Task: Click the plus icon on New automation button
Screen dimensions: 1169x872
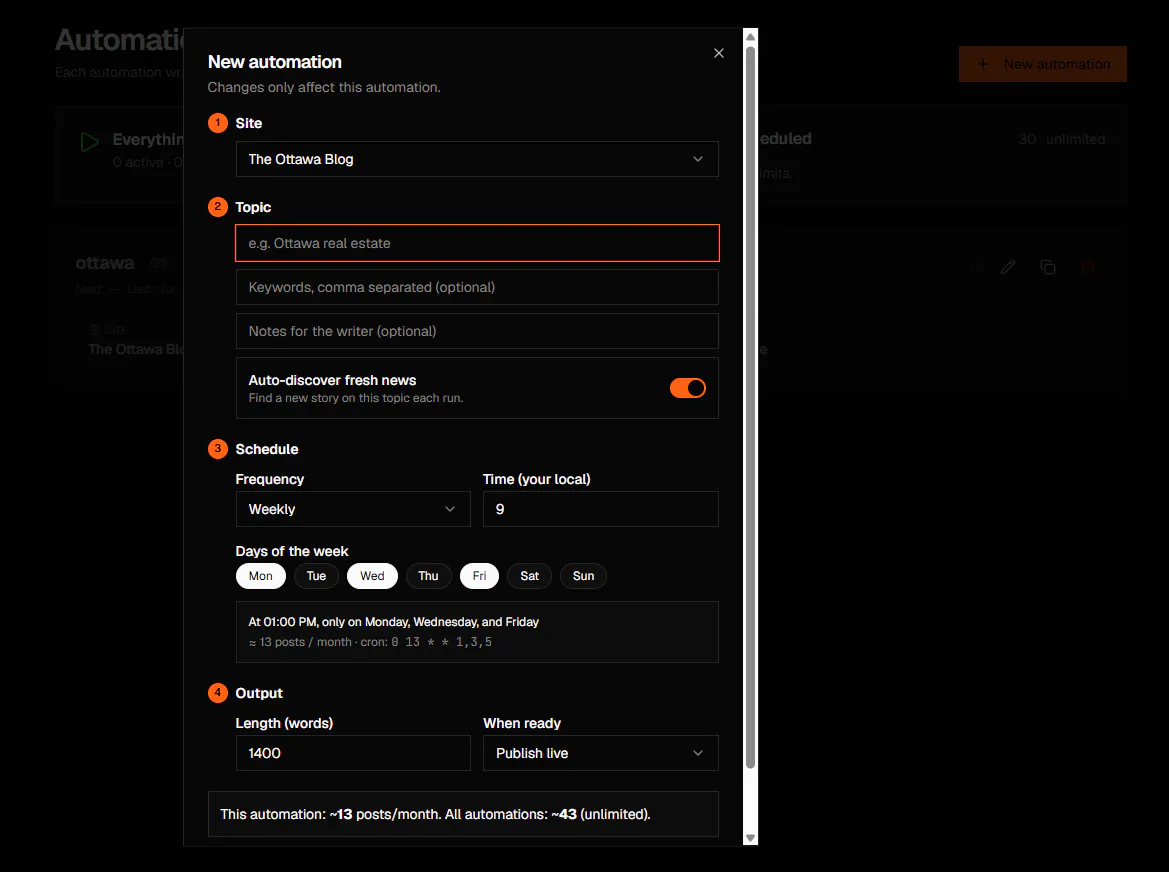Action: coord(983,64)
